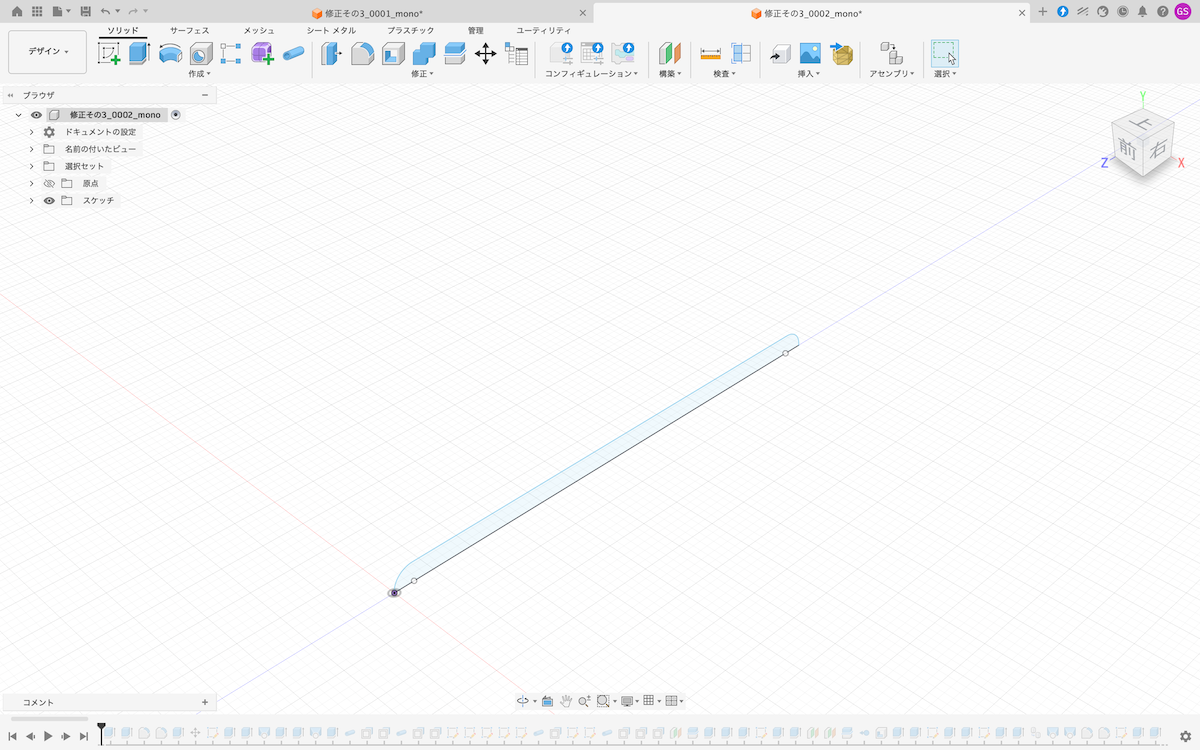Open the アセンブリ dropdown menu
1200x750 pixels.
pyautogui.click(x=892, y=74)
